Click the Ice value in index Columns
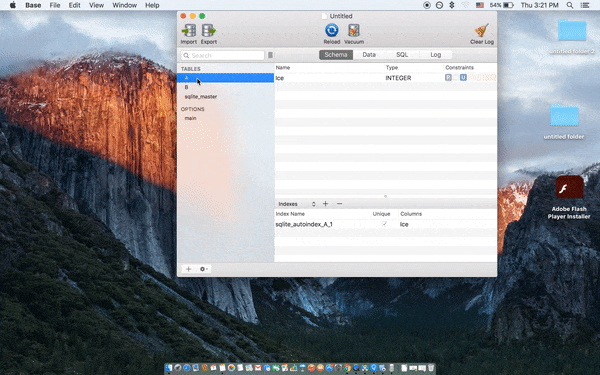Image resolution: width=600 pixels, height=375 pixels. tap(404, 224)
